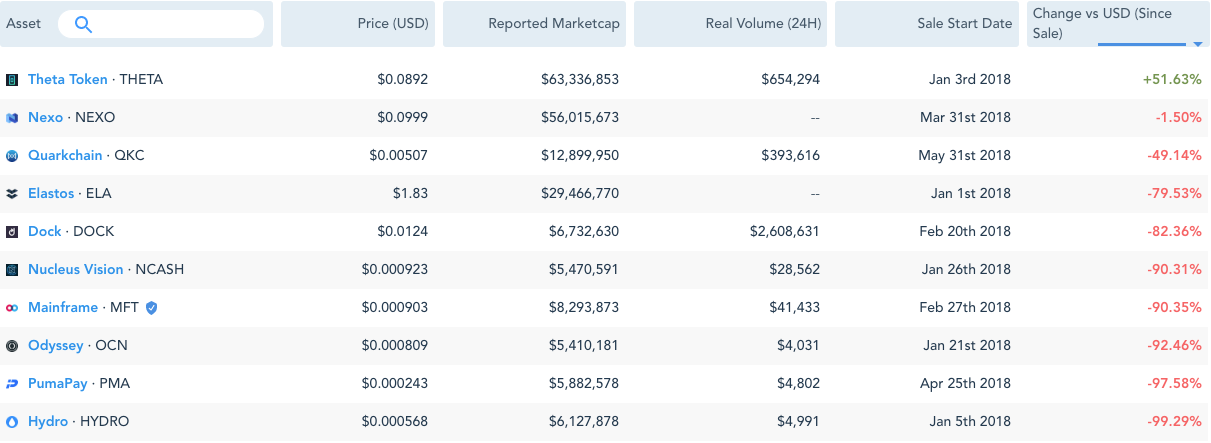Click the Mainframe logo icon

pyautogui.click(x=12, y=308)
